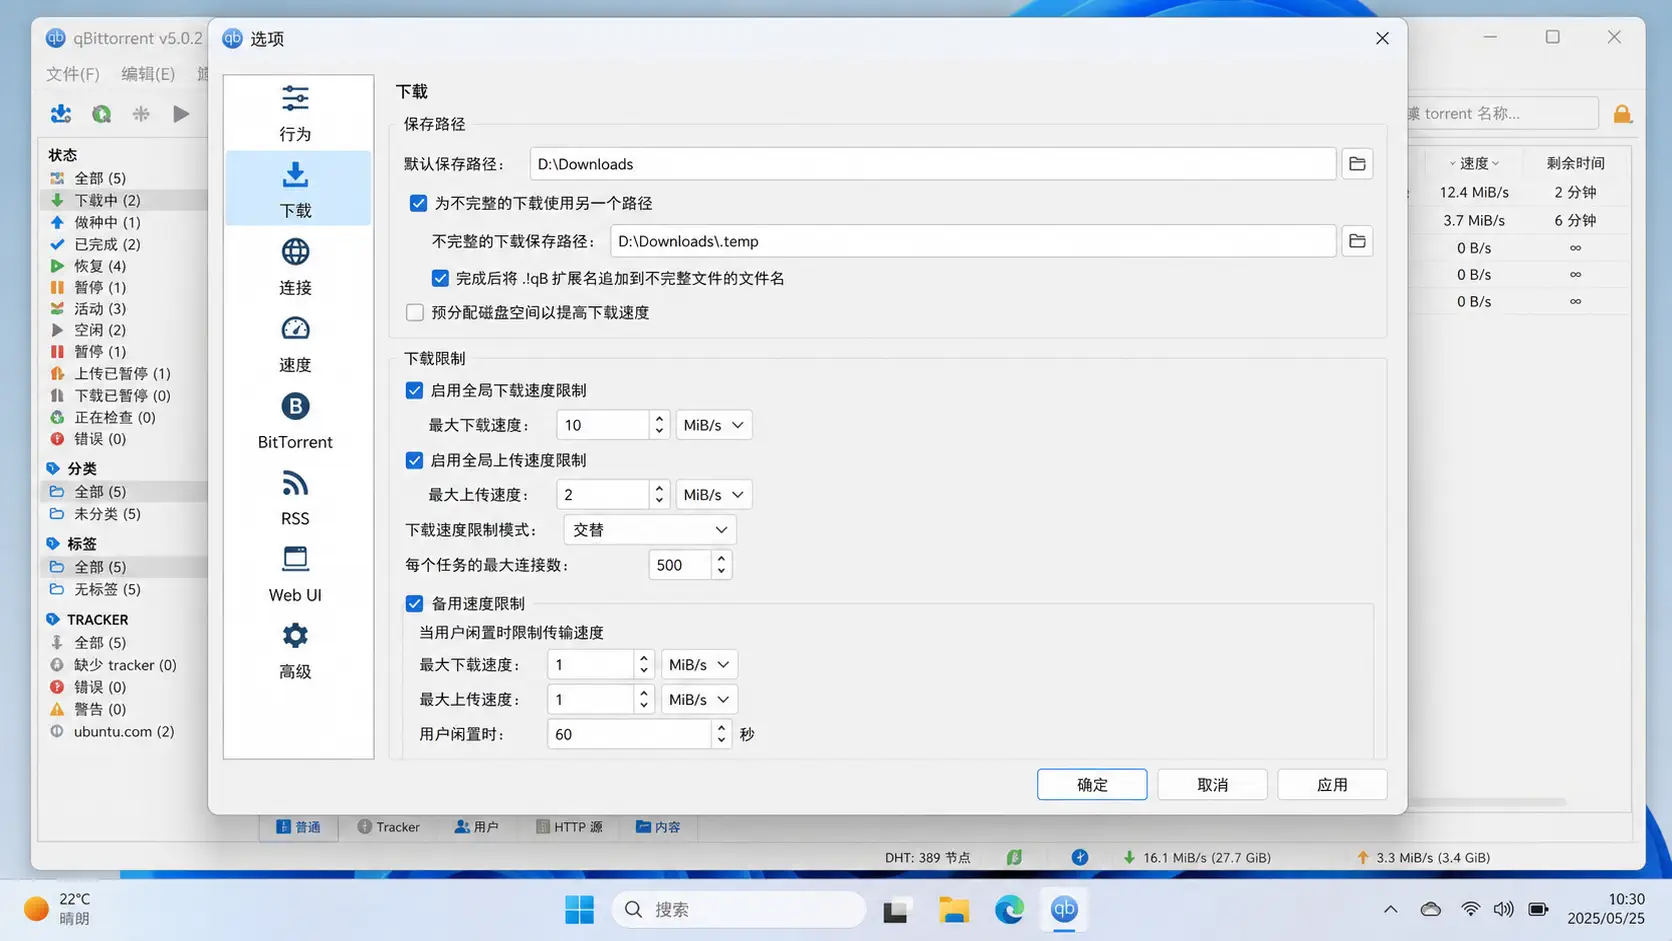Toggle 启用全局上传速度限制 checkbox
This screenshot has height=941, width=1672.
tap(414, 460)
